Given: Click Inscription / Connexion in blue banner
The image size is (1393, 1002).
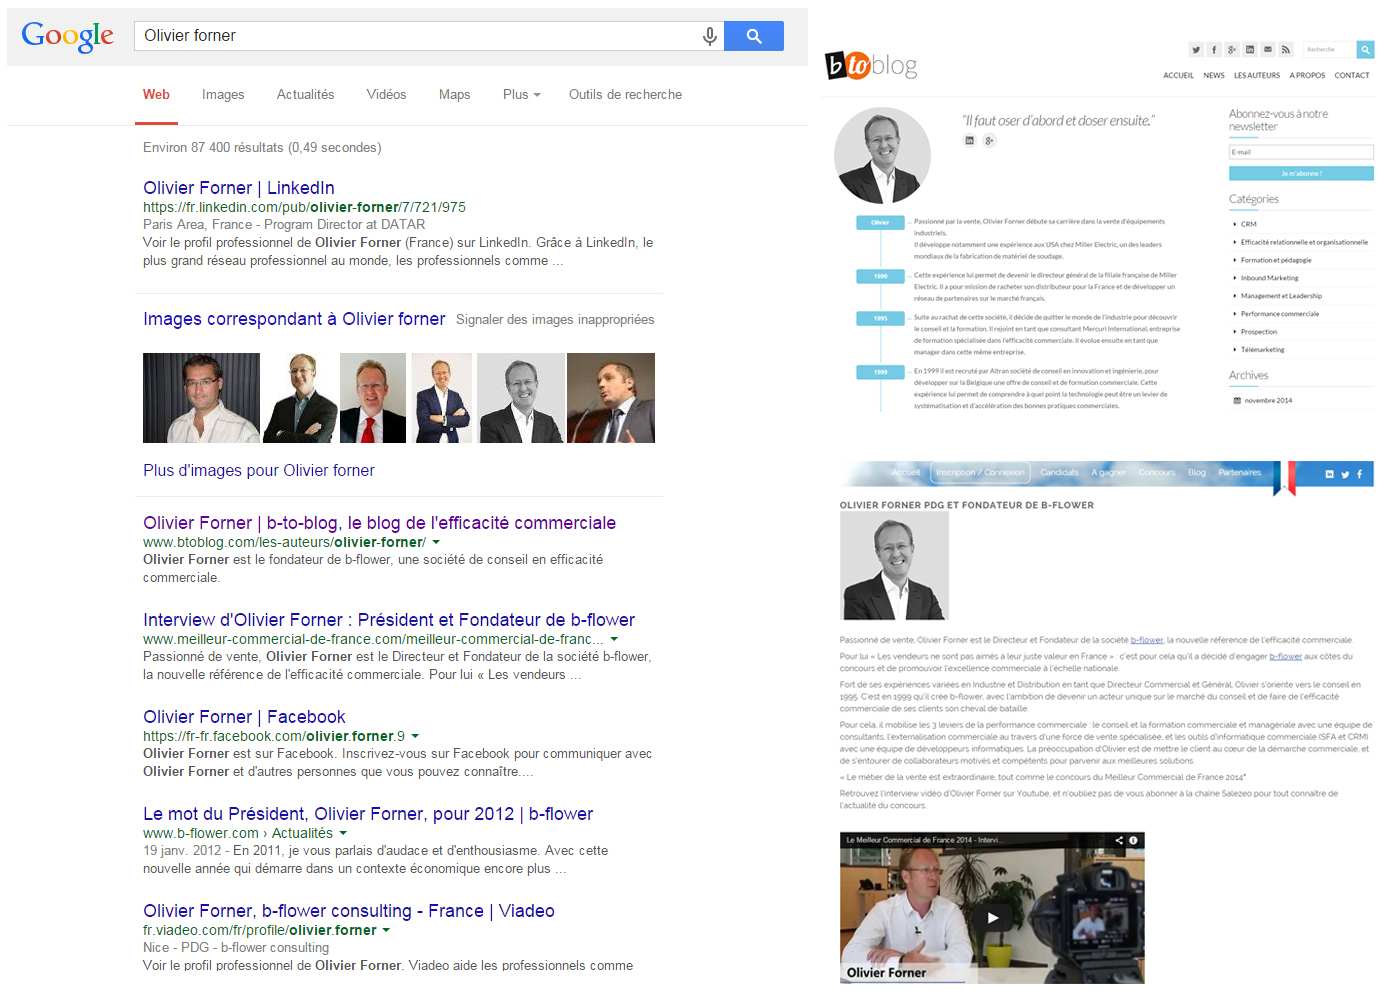Looking at the screenshot, I should click(x=980, y=472).
